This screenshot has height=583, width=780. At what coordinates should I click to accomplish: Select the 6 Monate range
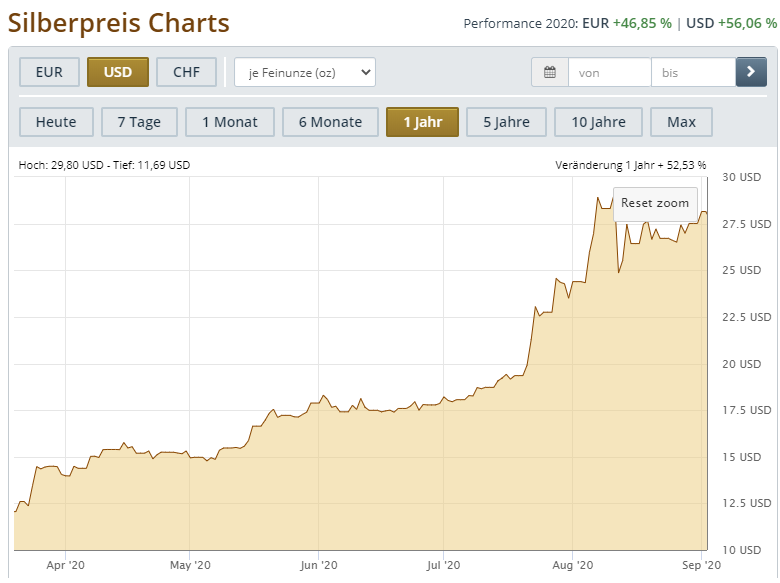click(x=330, y=122)
